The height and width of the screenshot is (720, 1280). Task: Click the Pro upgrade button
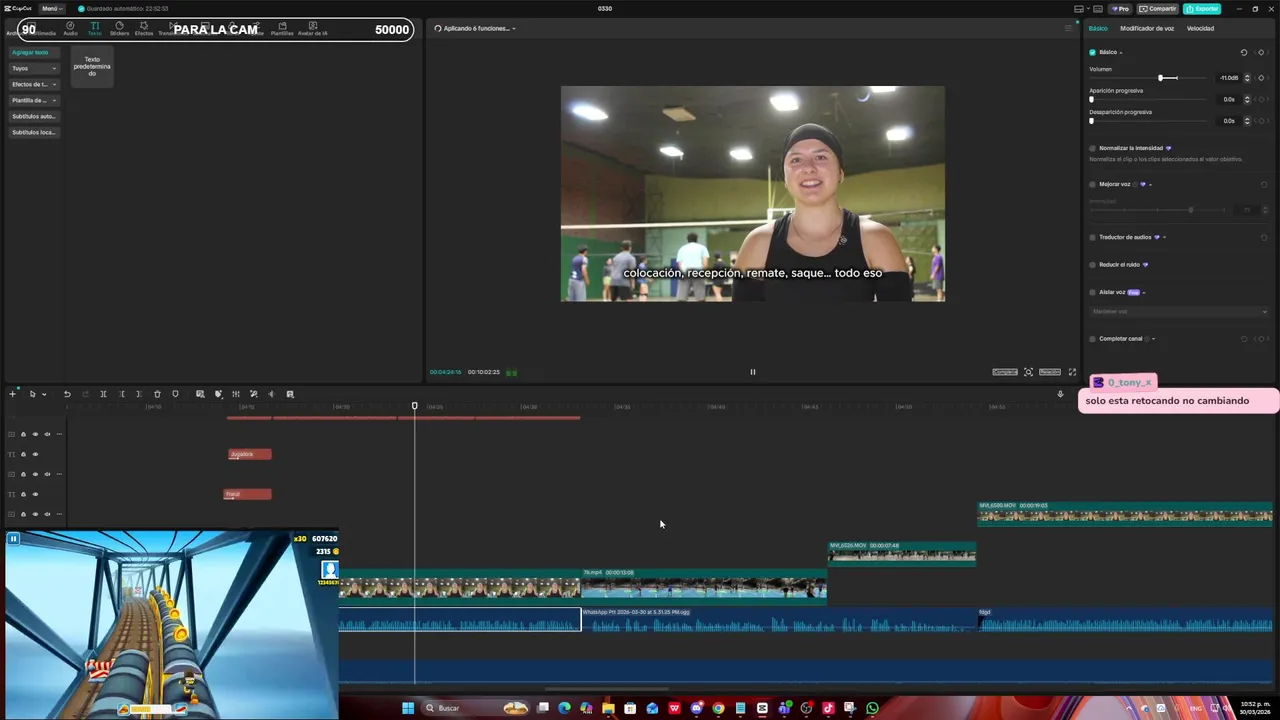(x=1119, y=8)
